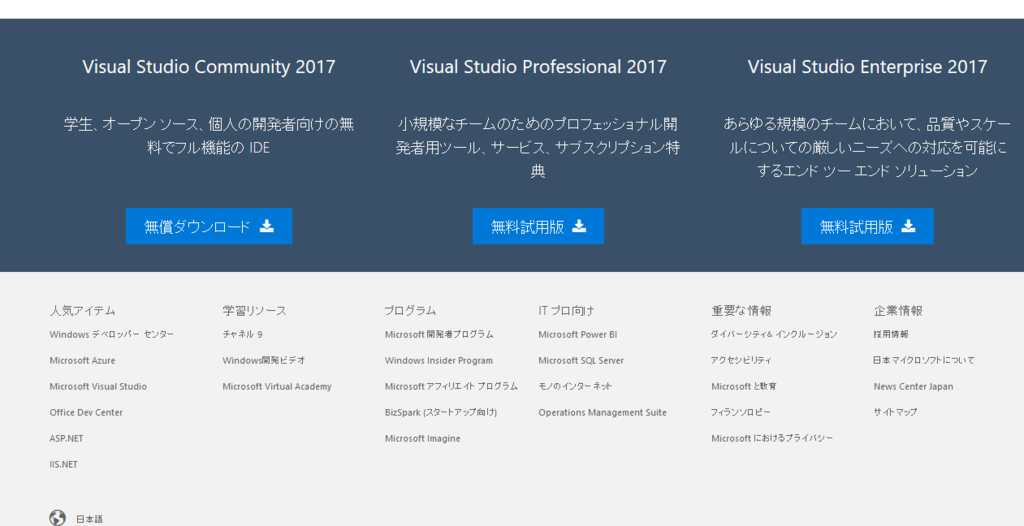Click the Community description starting 学生、オープン ソース
The height and width of the screenshot is (526, 1024).
click(209, 136)
